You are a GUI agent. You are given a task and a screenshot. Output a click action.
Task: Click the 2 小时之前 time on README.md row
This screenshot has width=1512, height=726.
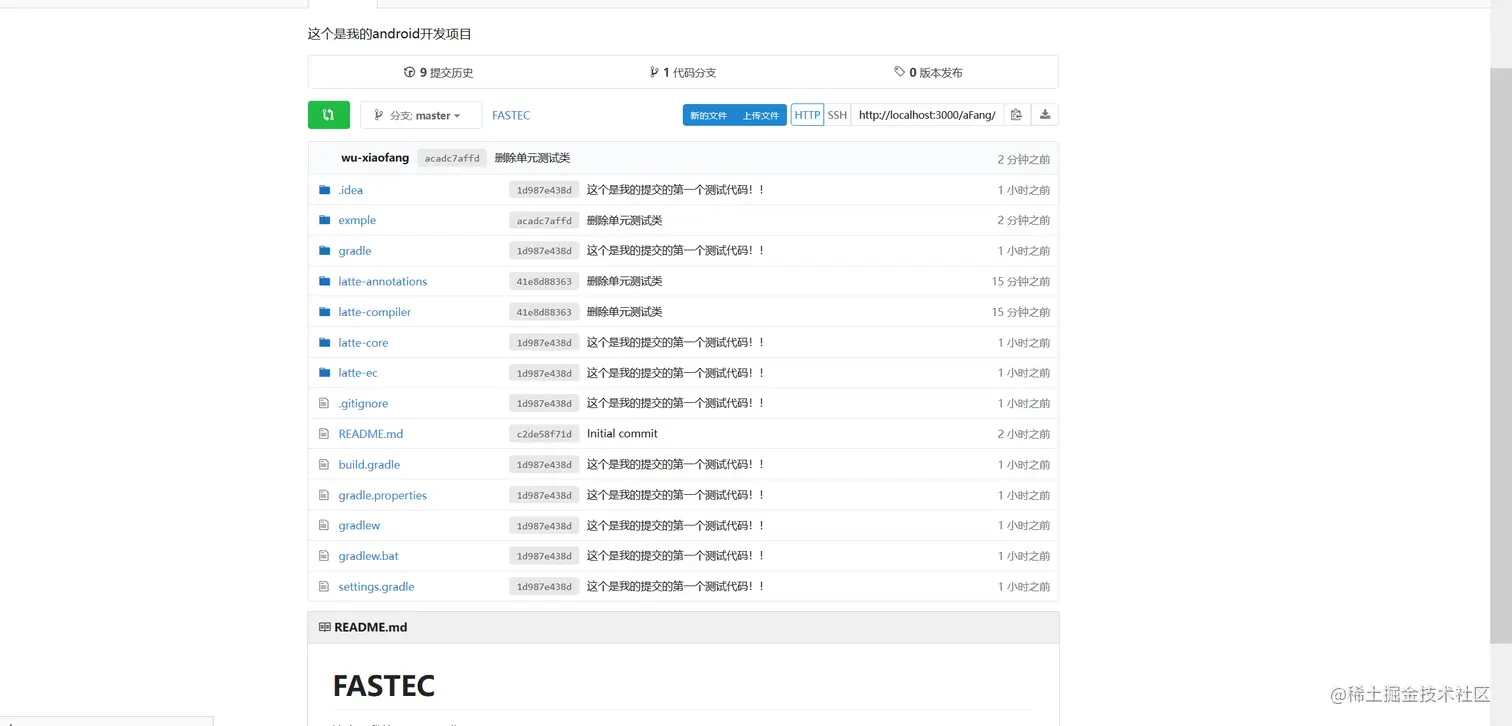[1024, 434]
